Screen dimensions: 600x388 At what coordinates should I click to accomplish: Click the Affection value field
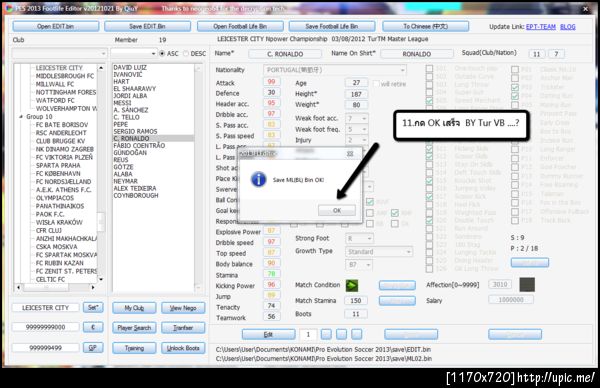click(500, 284)
